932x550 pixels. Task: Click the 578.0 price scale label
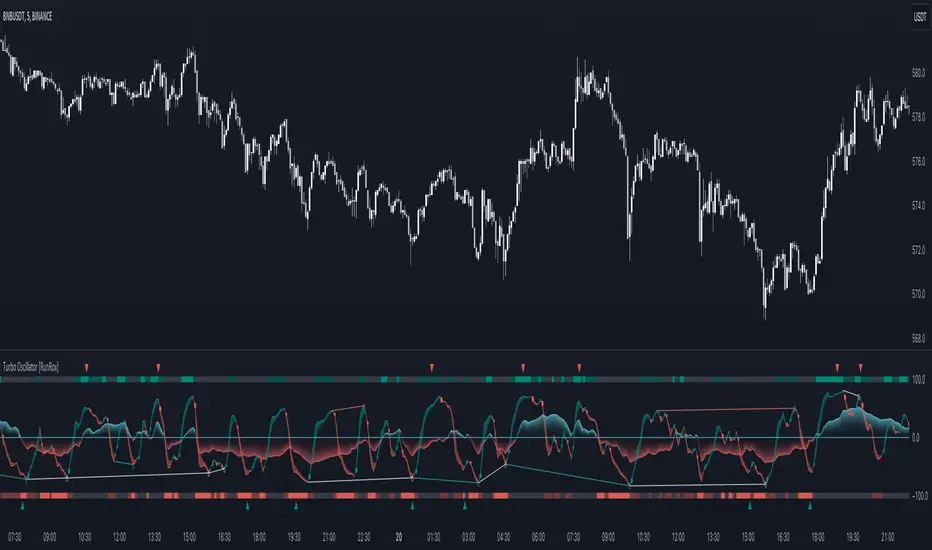pos(918,117)
